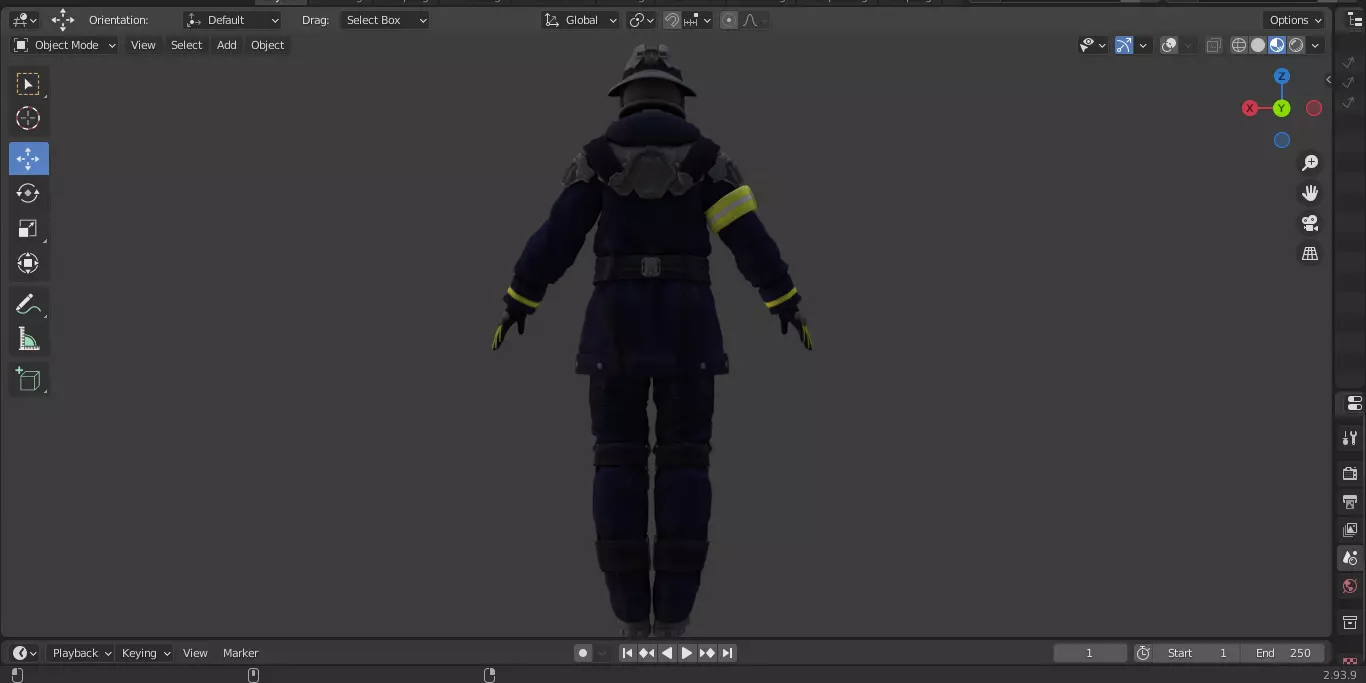
Task: Select the Add Cube tool
Action: [28, 379]
